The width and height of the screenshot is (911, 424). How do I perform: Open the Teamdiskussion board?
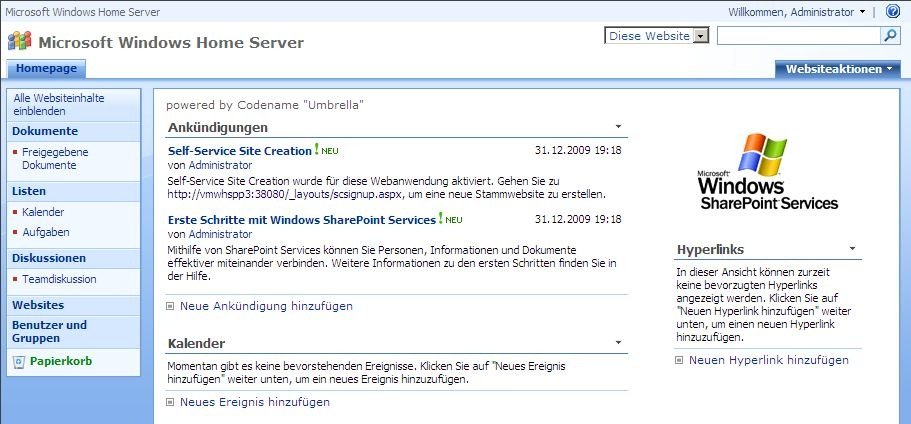(x=59, y=279)
